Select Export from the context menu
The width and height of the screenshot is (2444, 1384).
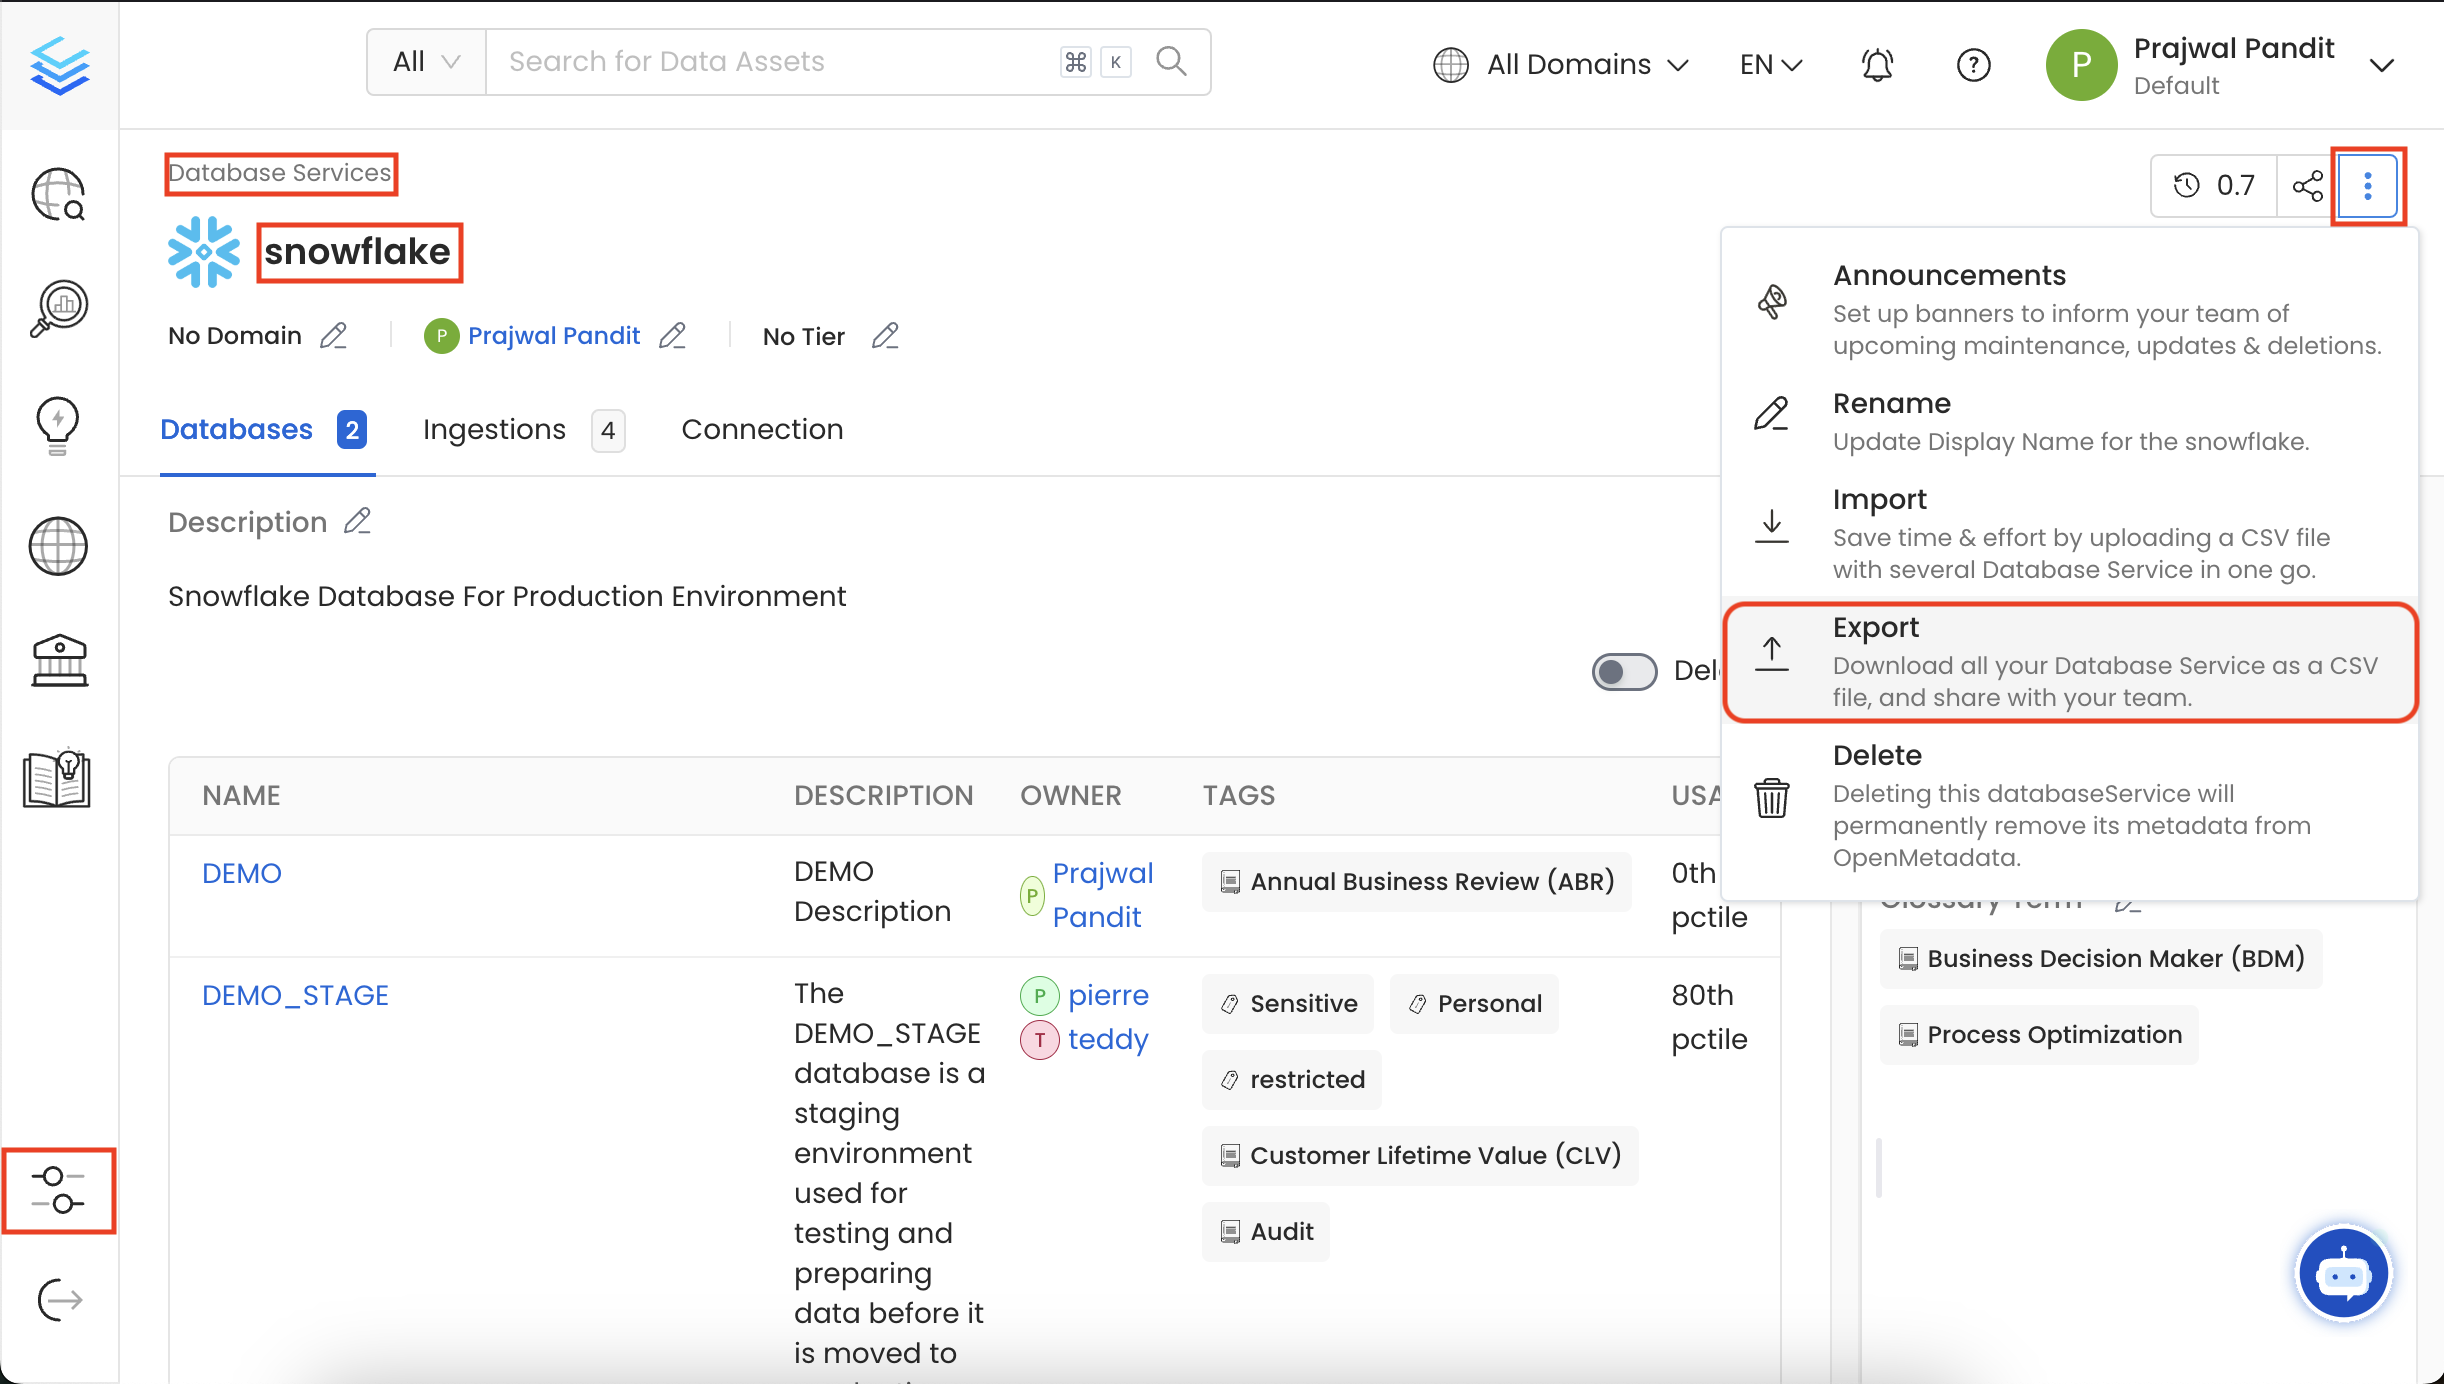tap(1875, 626)
